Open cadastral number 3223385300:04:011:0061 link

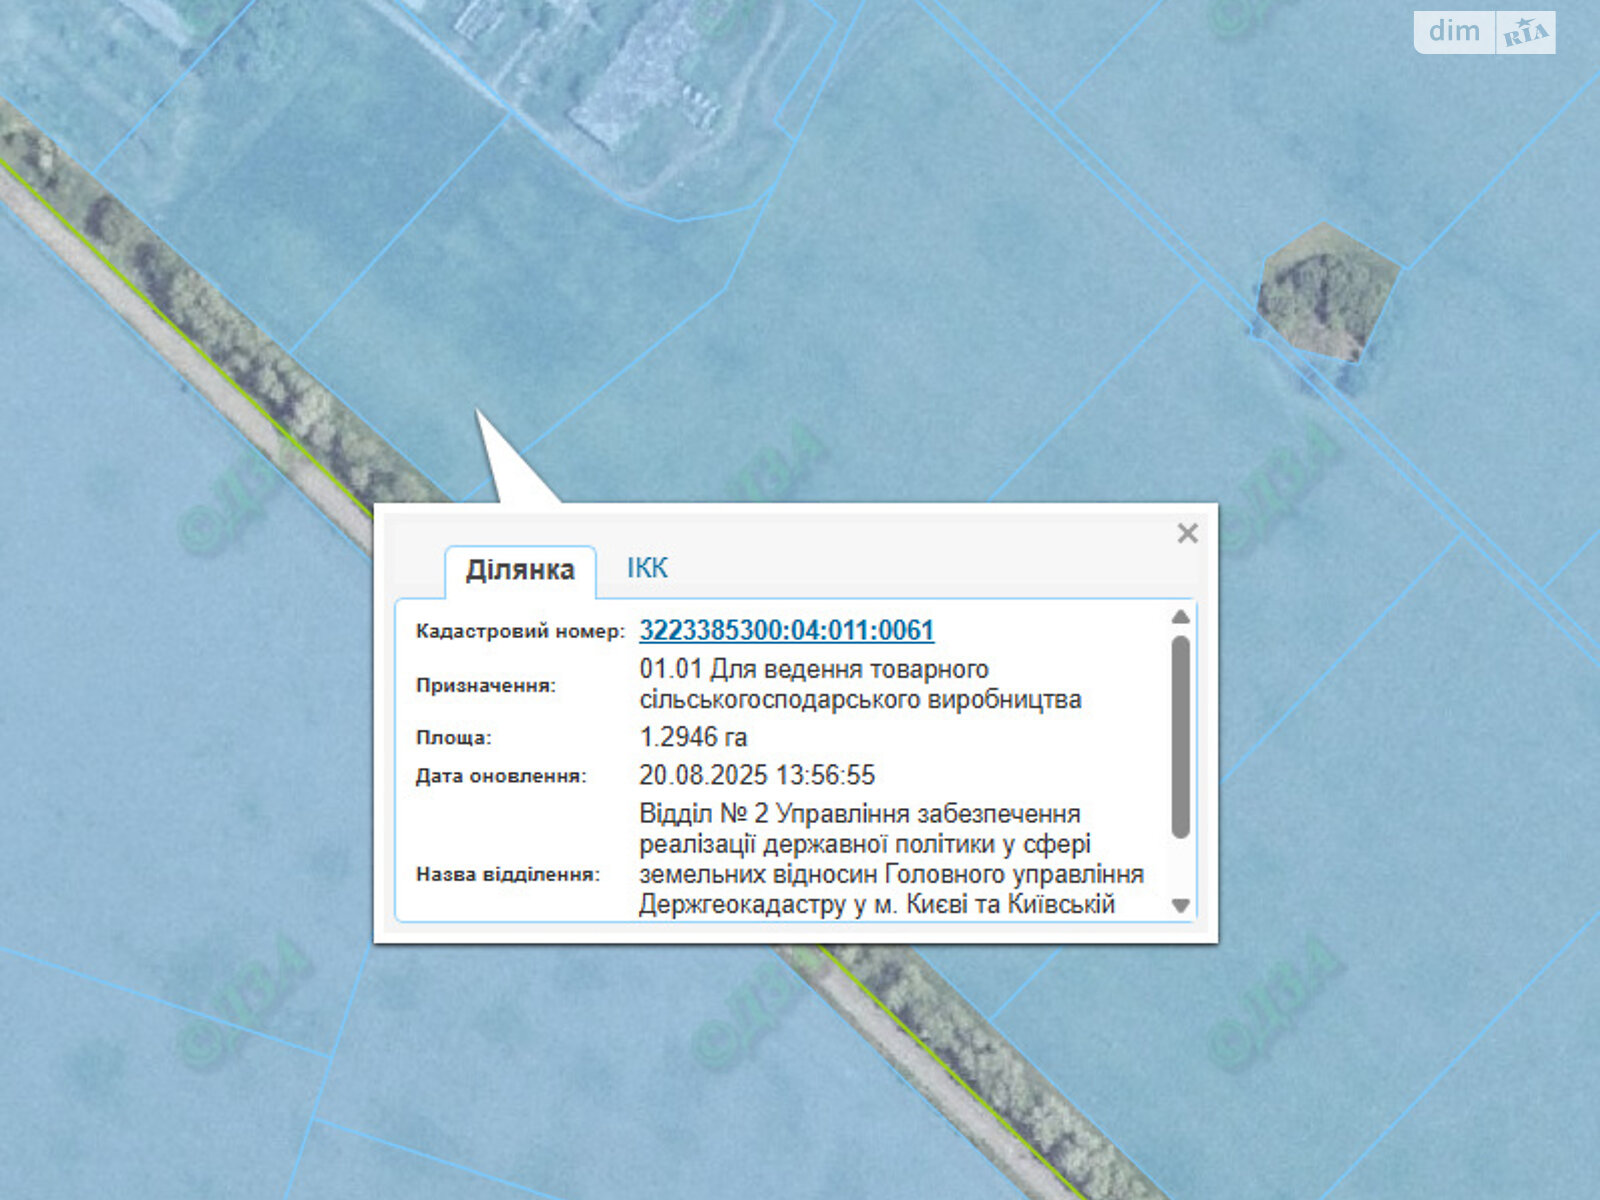tap(786, 631)
